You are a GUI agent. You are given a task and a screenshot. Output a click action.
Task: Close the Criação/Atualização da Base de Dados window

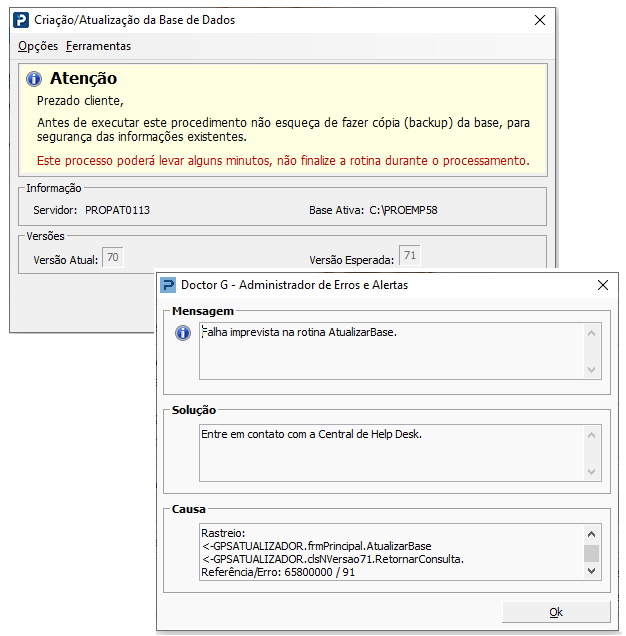tap(540, 20)
